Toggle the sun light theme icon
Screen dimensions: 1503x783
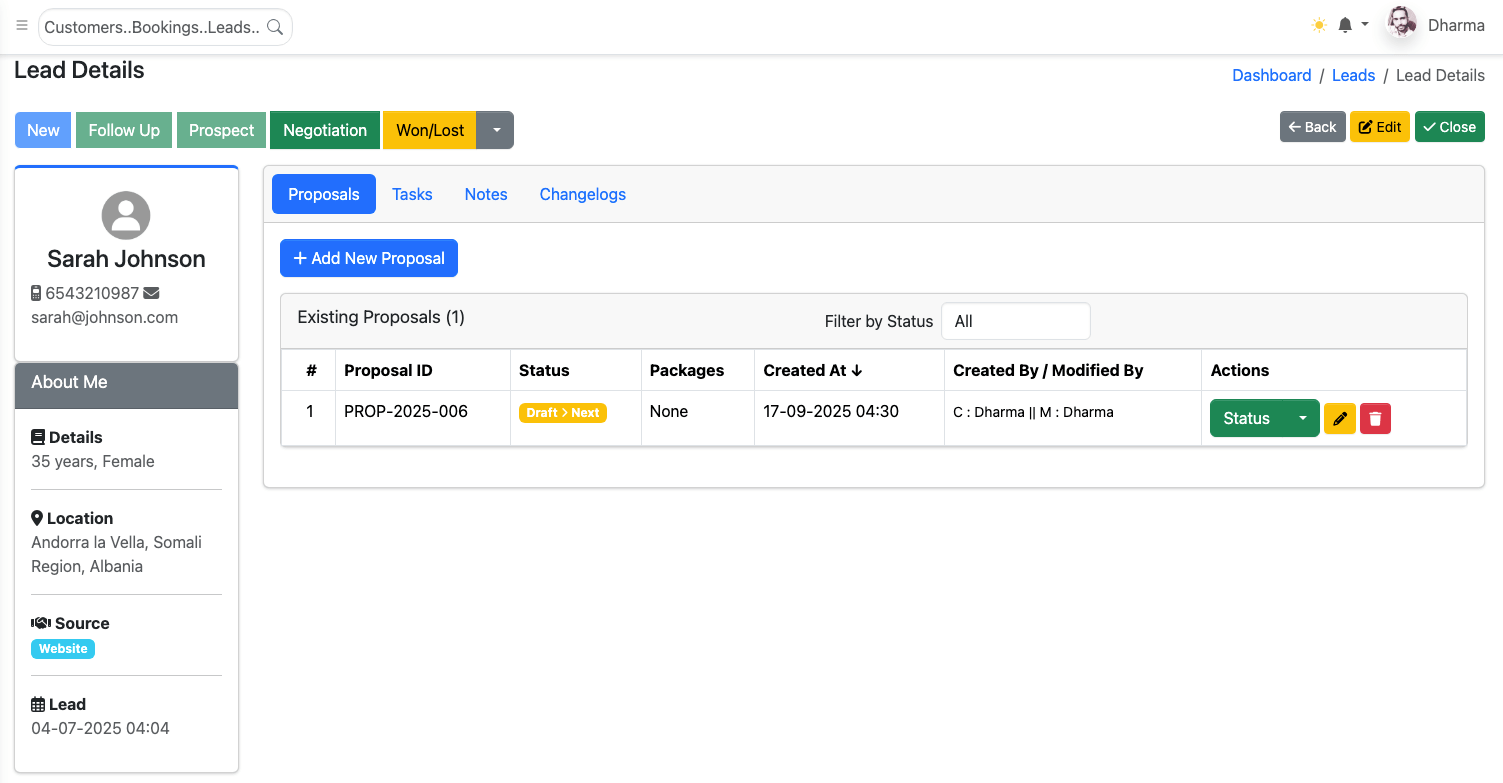click(x=1319, y=25)
